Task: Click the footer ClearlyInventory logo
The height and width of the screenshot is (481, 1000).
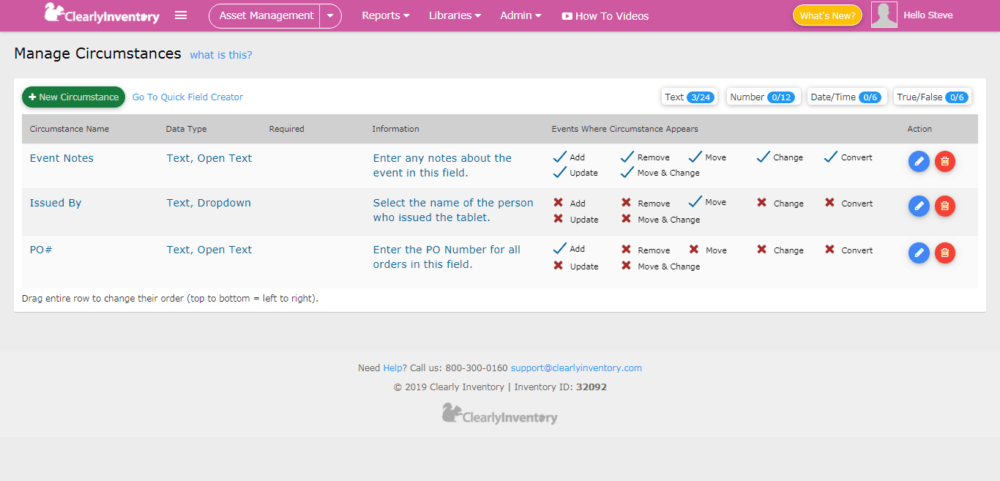Action: [x=500, y=414]
